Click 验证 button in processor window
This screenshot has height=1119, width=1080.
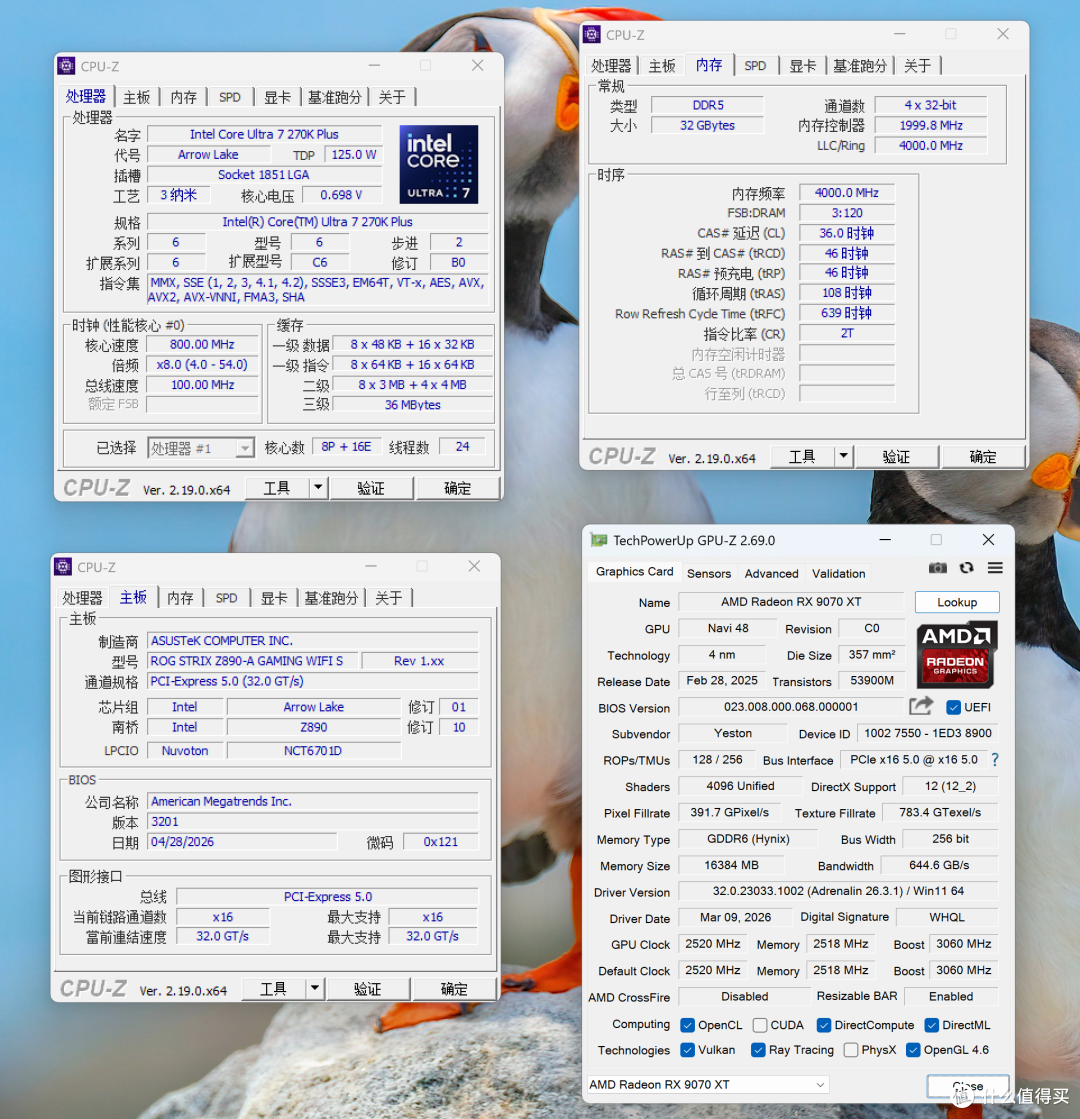click(370, 488)
